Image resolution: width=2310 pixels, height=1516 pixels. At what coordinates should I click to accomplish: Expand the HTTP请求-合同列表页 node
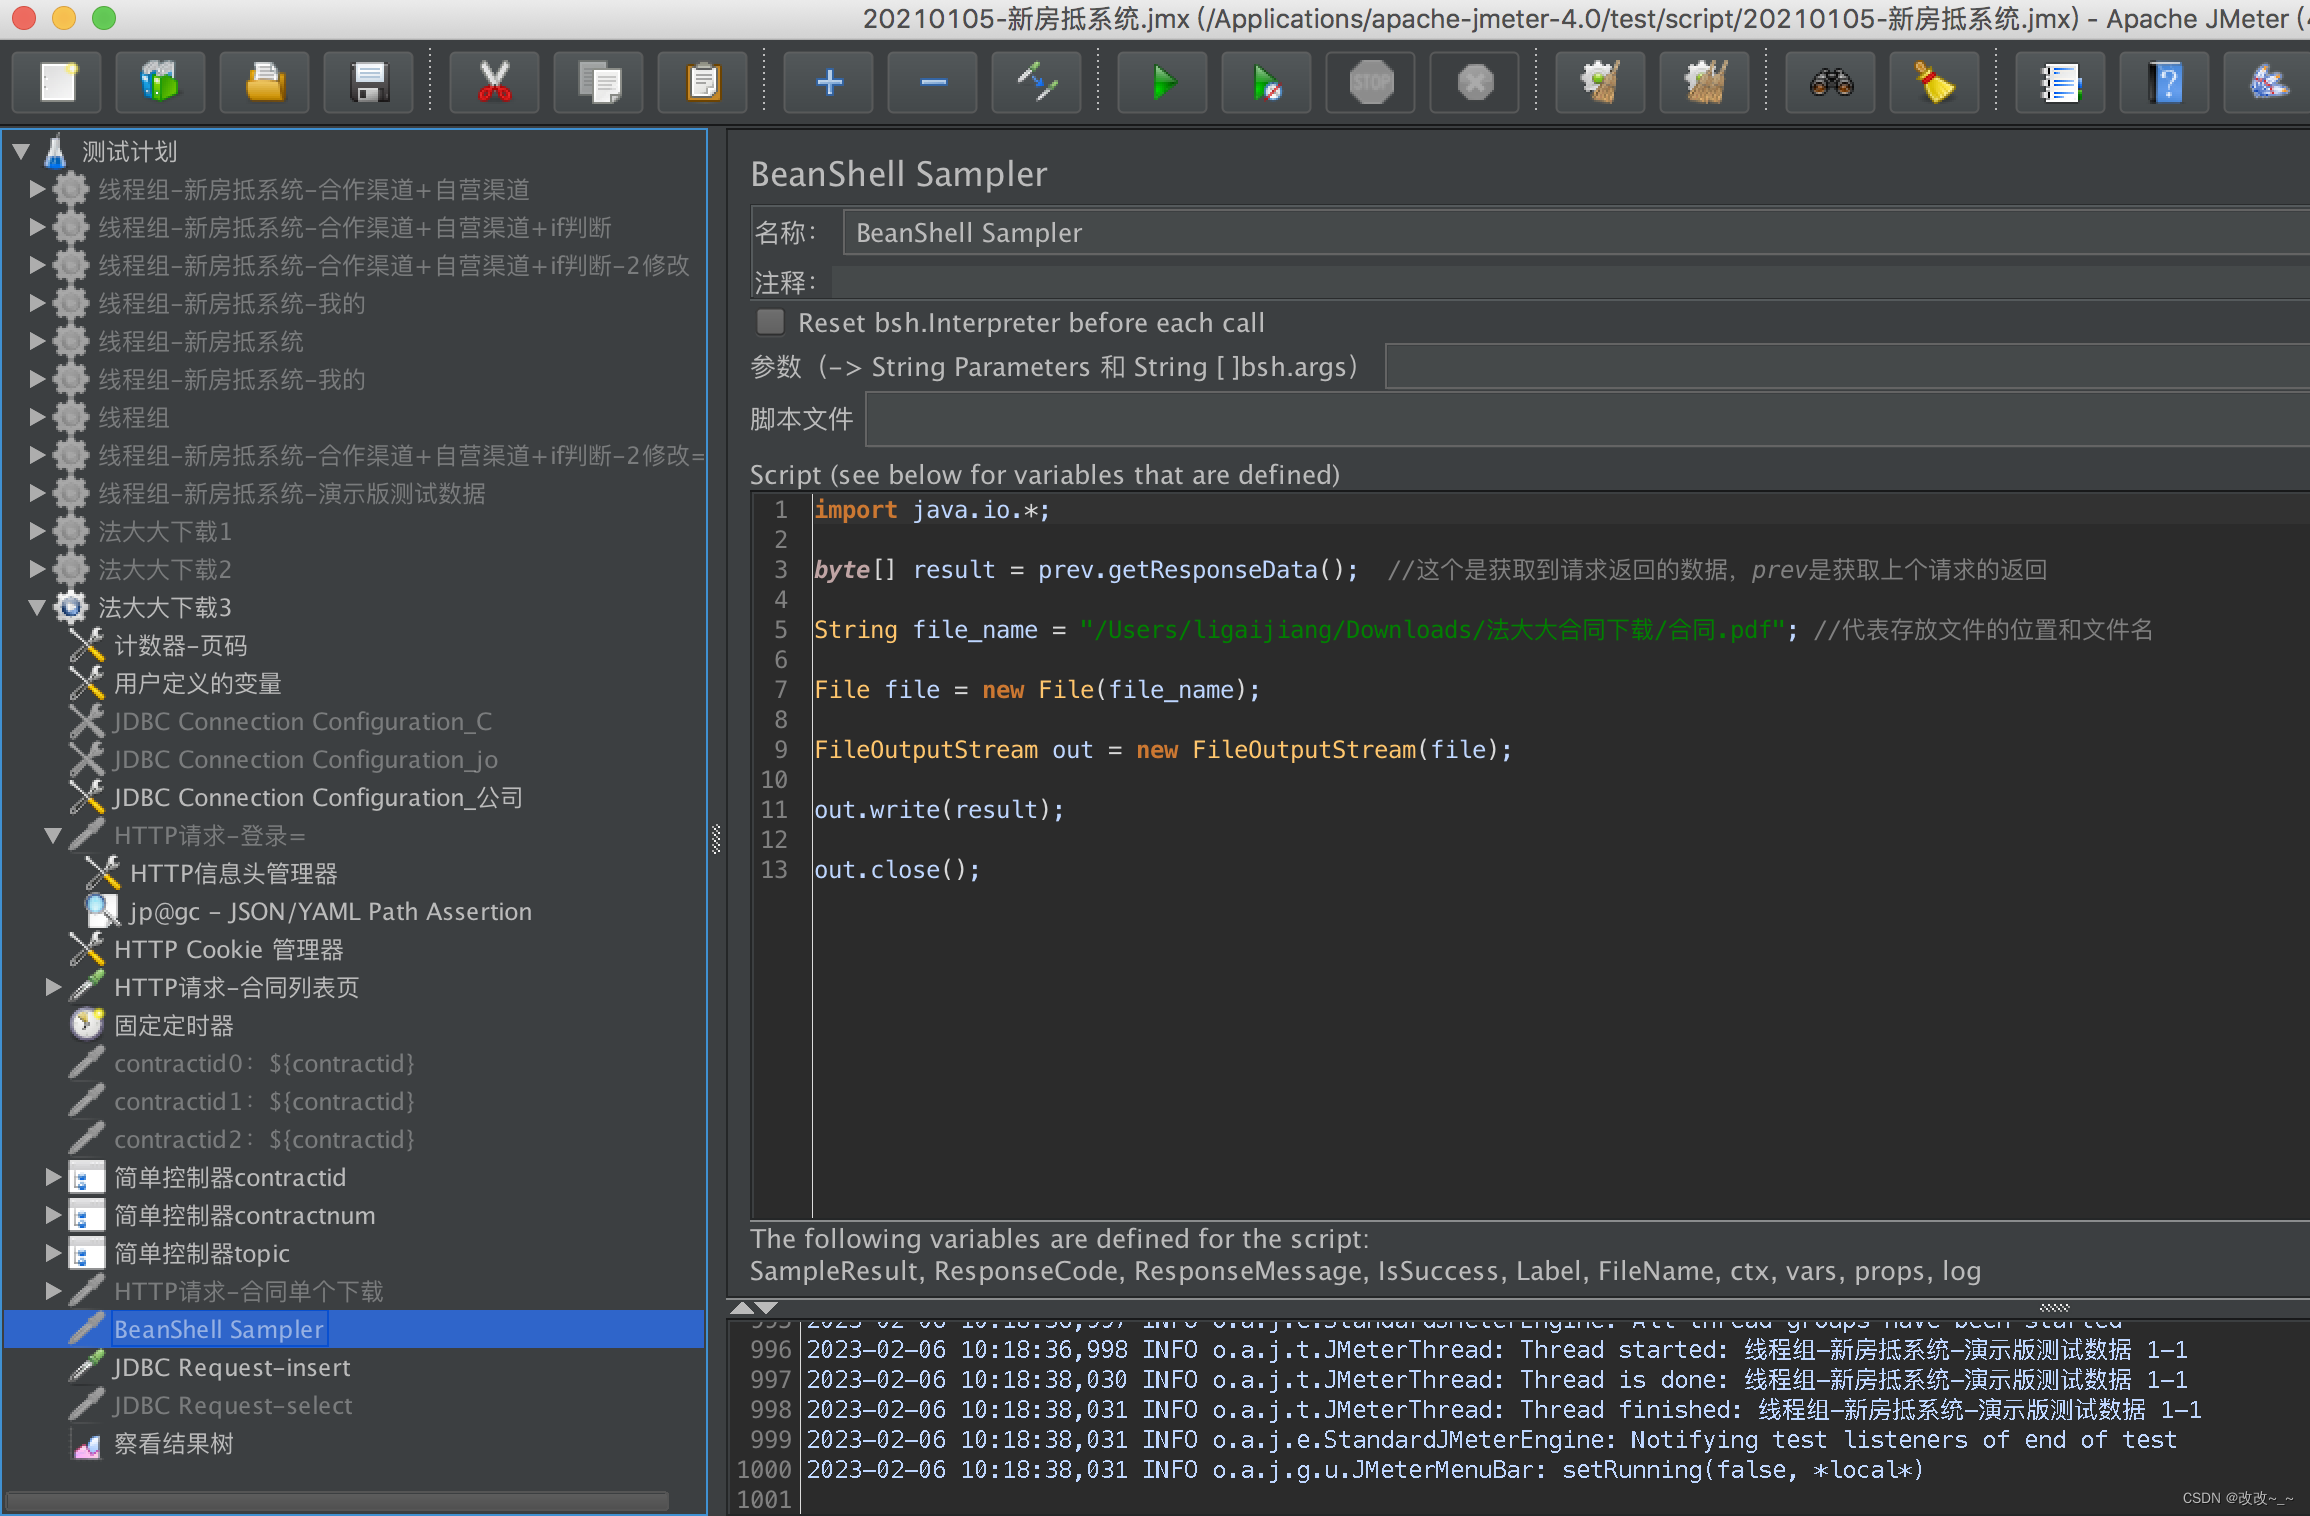click(53, 987)
